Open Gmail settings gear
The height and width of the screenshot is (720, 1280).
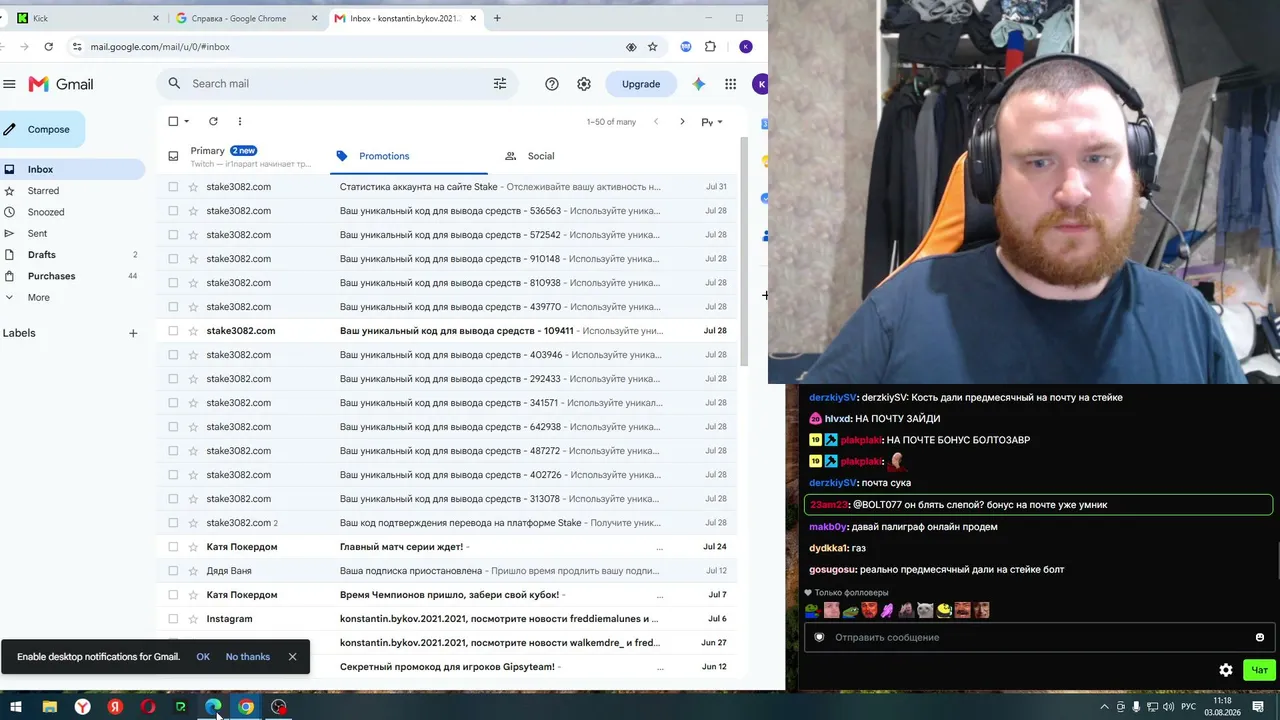click(584, 84)
